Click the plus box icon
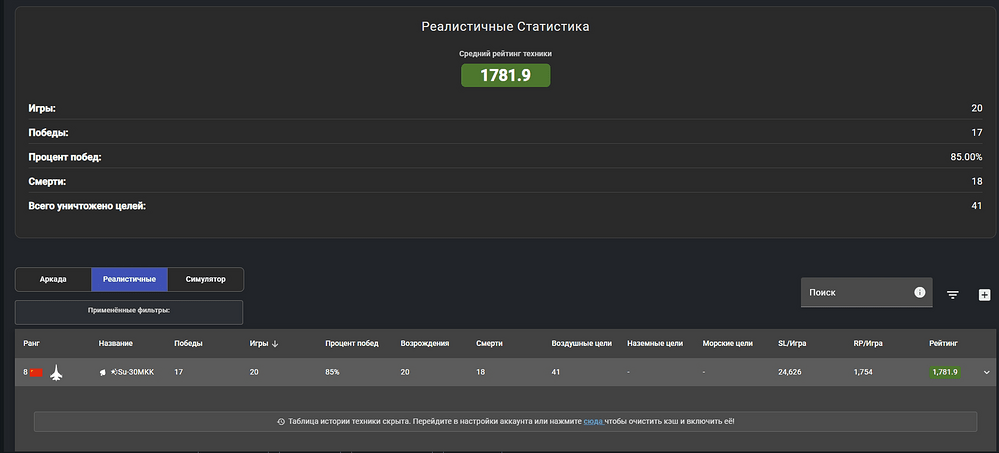 point(984,294)
